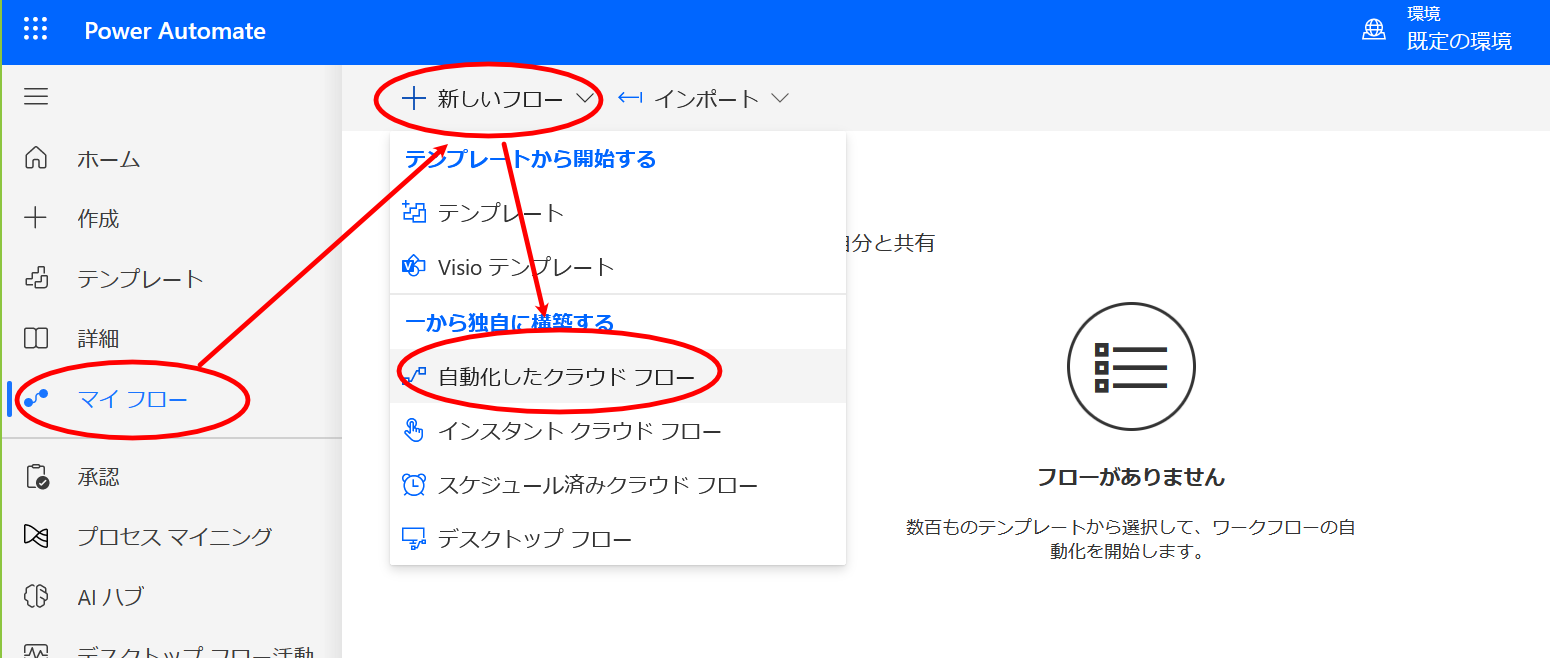This screenshot has height=658, width=1550.
Task: Click the instant cloud flow hand icon
Action: tap(414, 431)
